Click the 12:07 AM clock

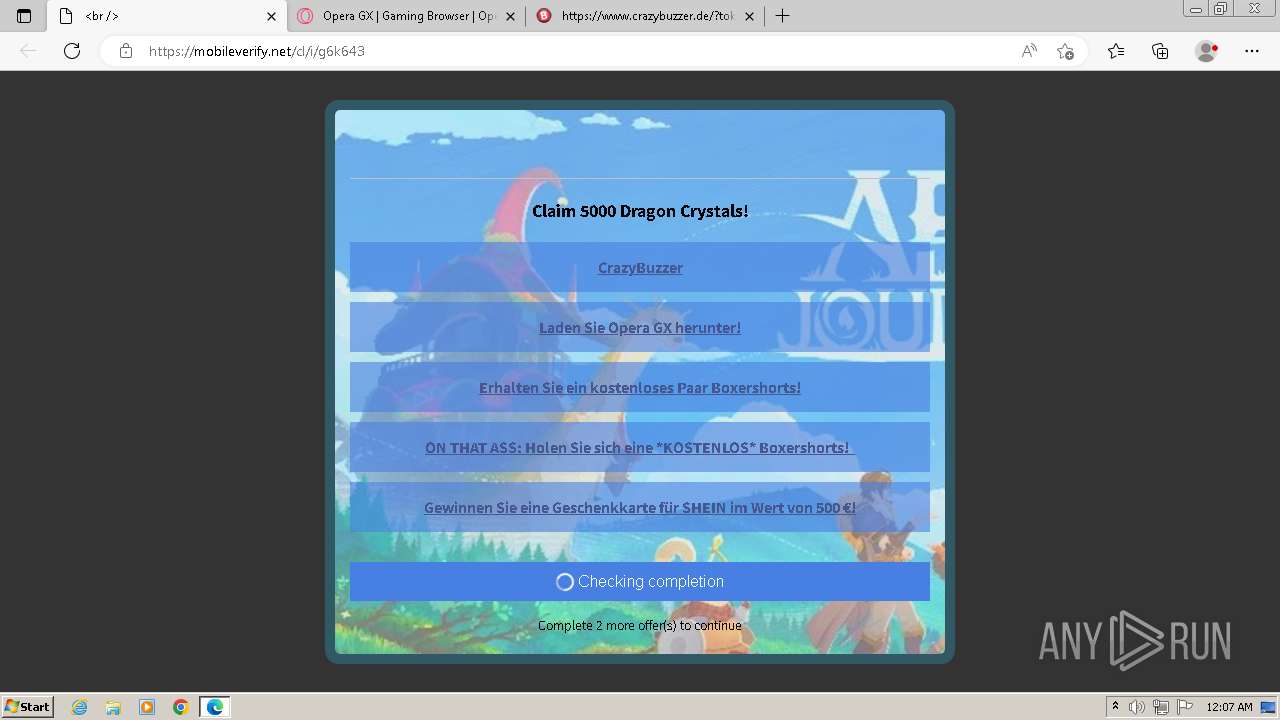click(x=1229, y=707)
